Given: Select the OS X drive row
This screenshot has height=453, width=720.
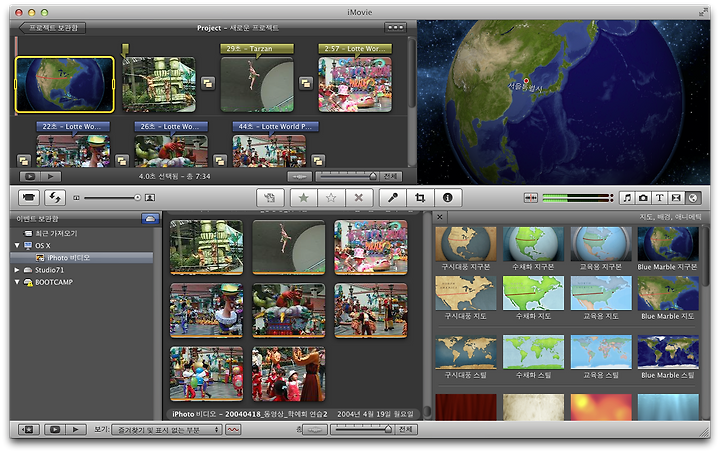Looking at the screenshot, I should pos(82,246).
